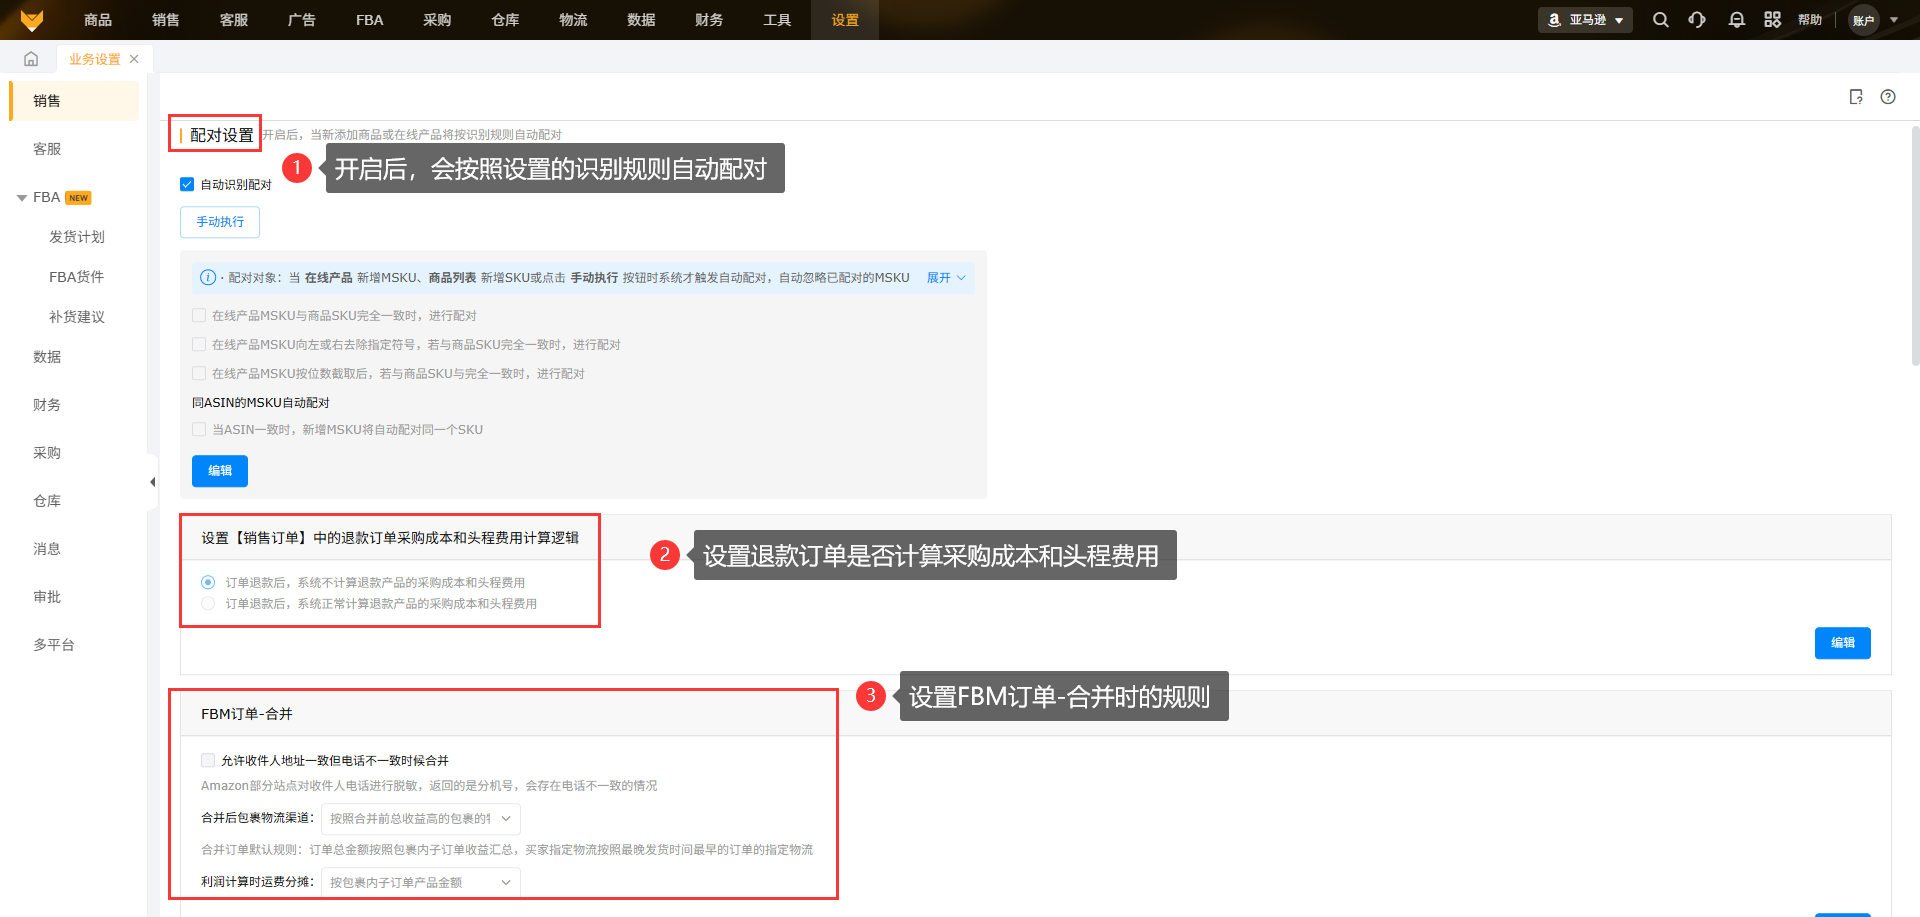Open the 数据 top menu

point(641,20)
